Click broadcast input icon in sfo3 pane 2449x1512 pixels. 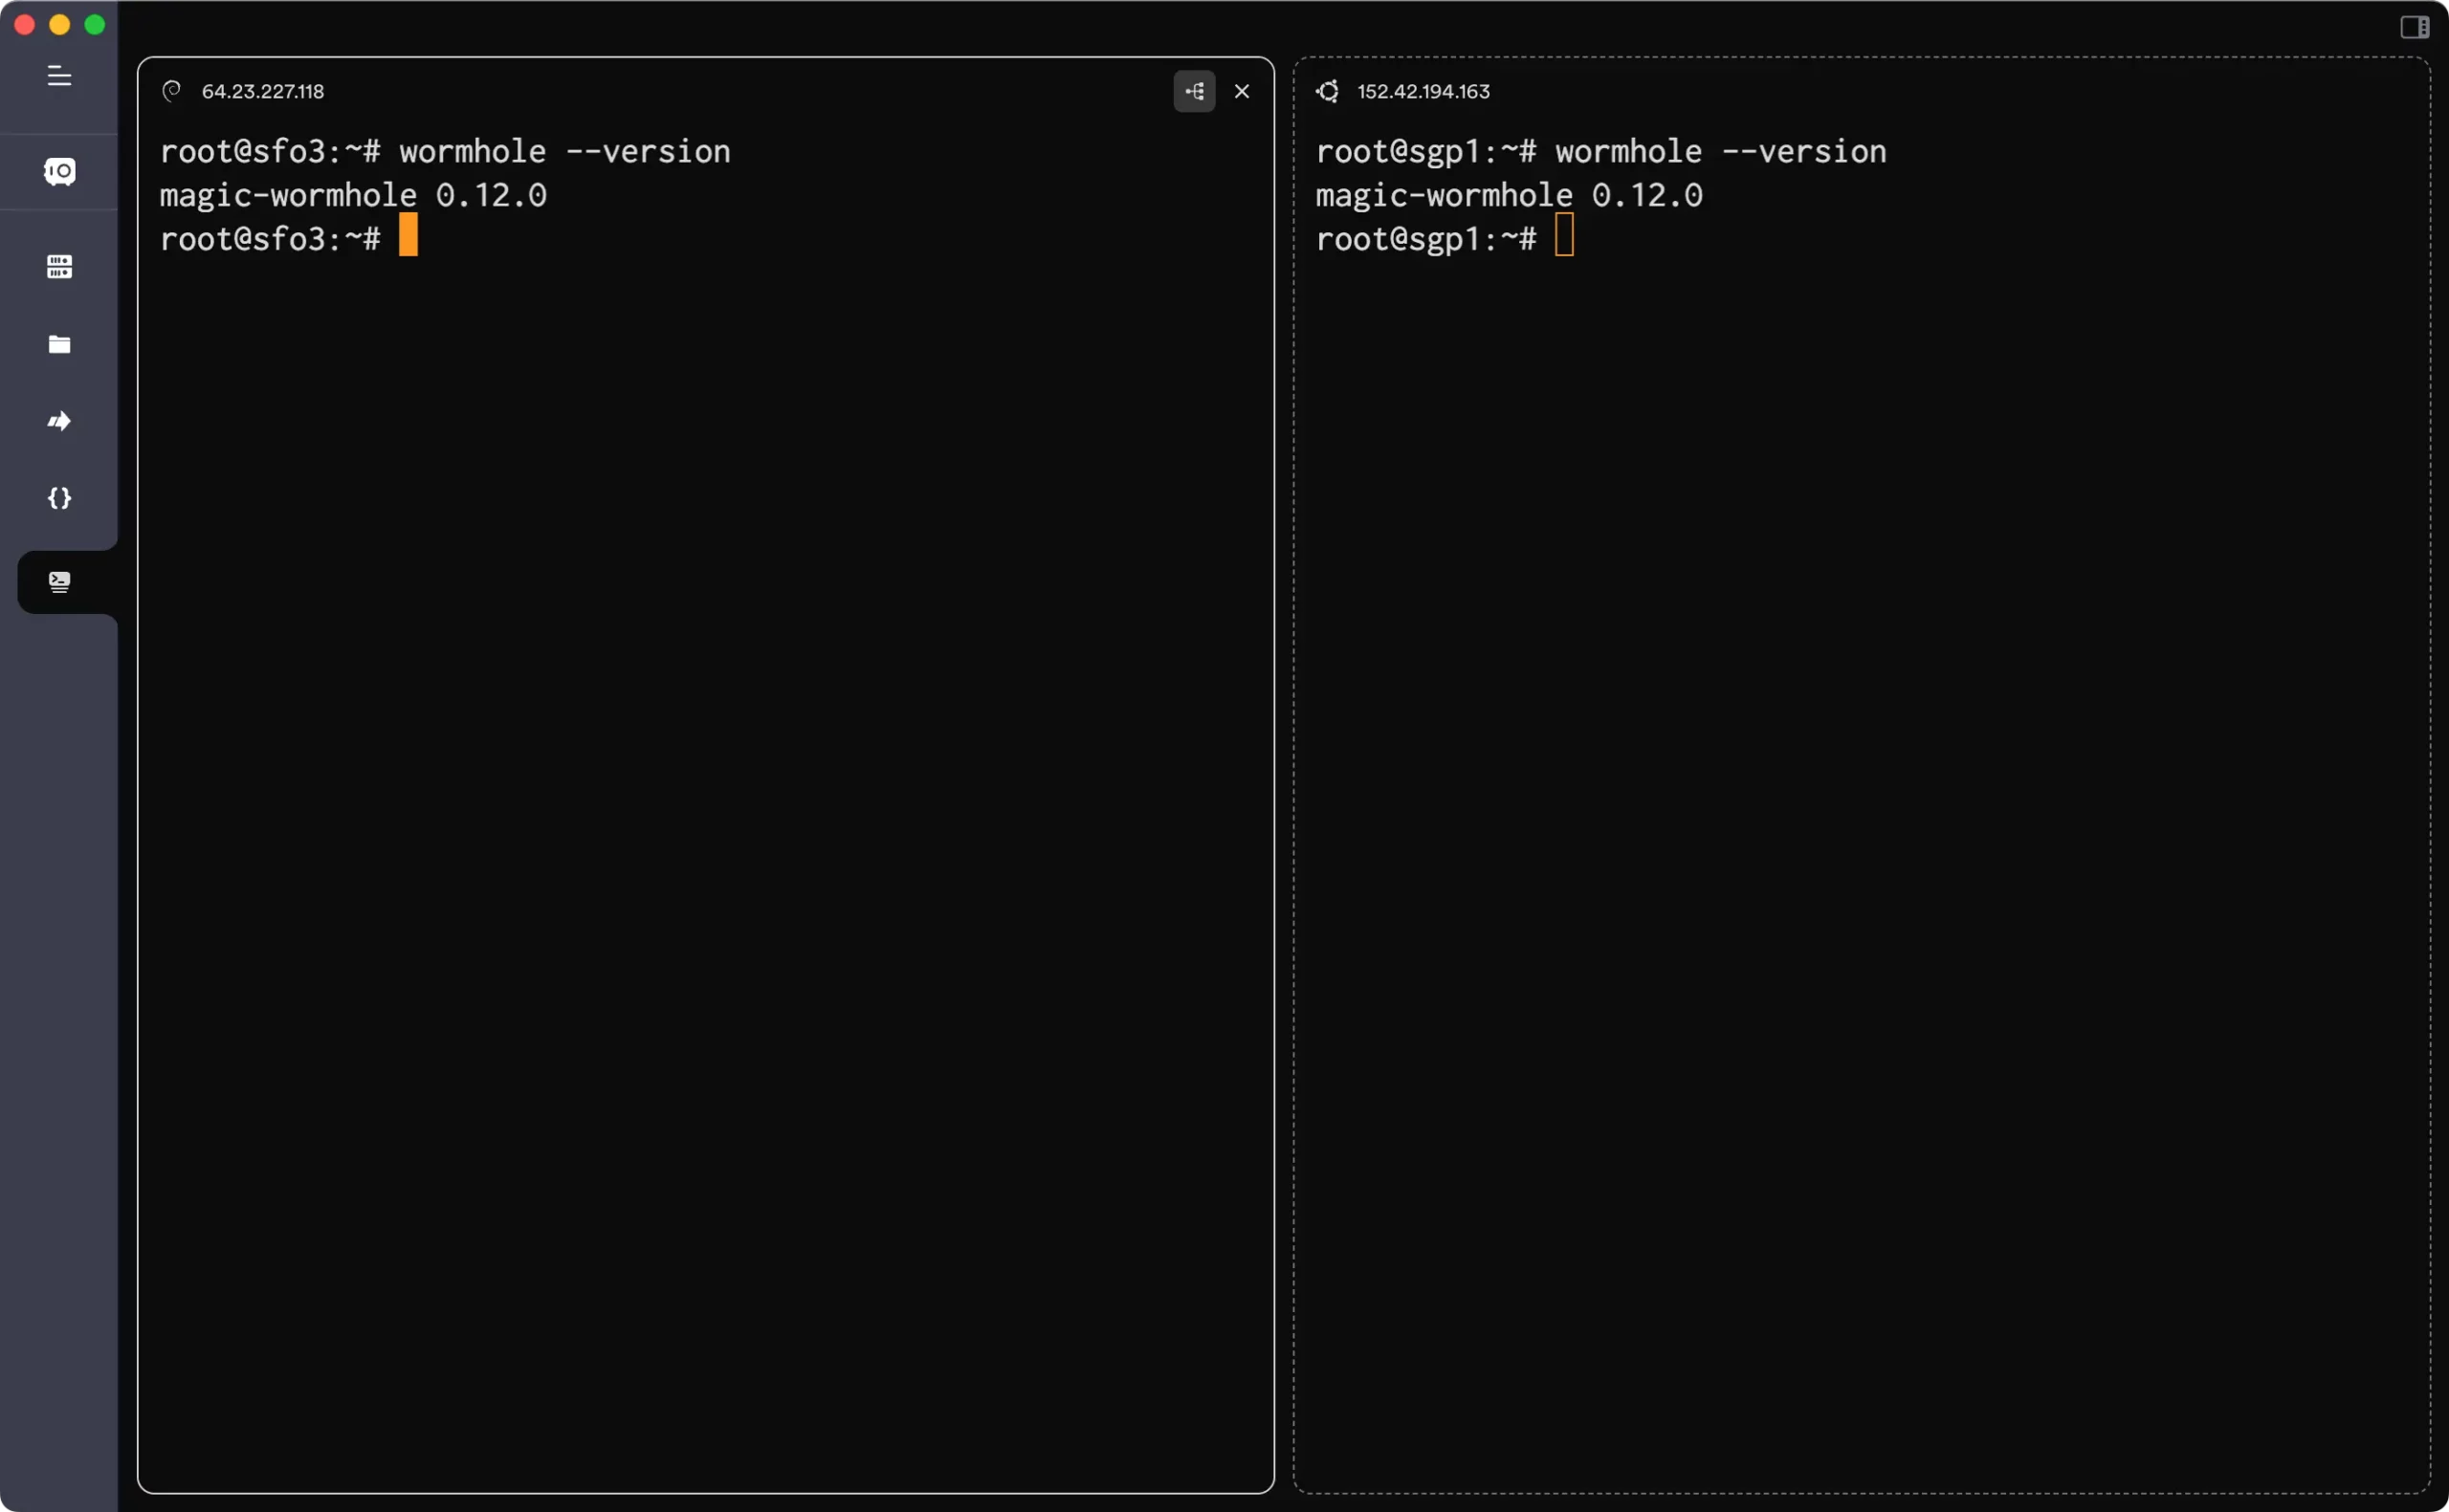(x=1194, y=91)
